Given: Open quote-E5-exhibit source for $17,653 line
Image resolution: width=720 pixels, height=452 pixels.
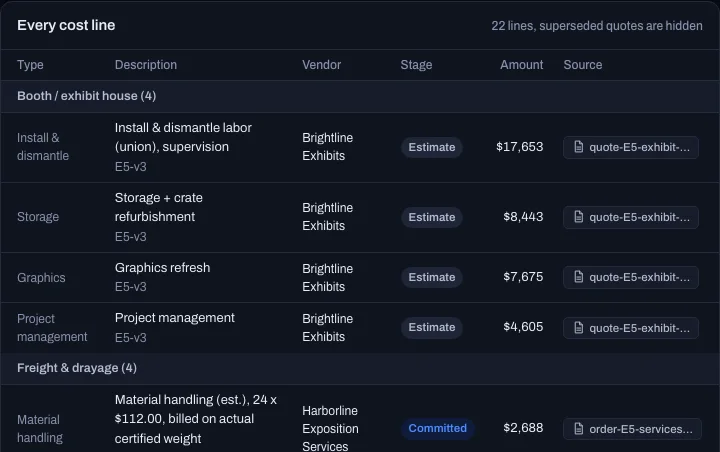Looking at the screenshot, I should pos(631,147).
